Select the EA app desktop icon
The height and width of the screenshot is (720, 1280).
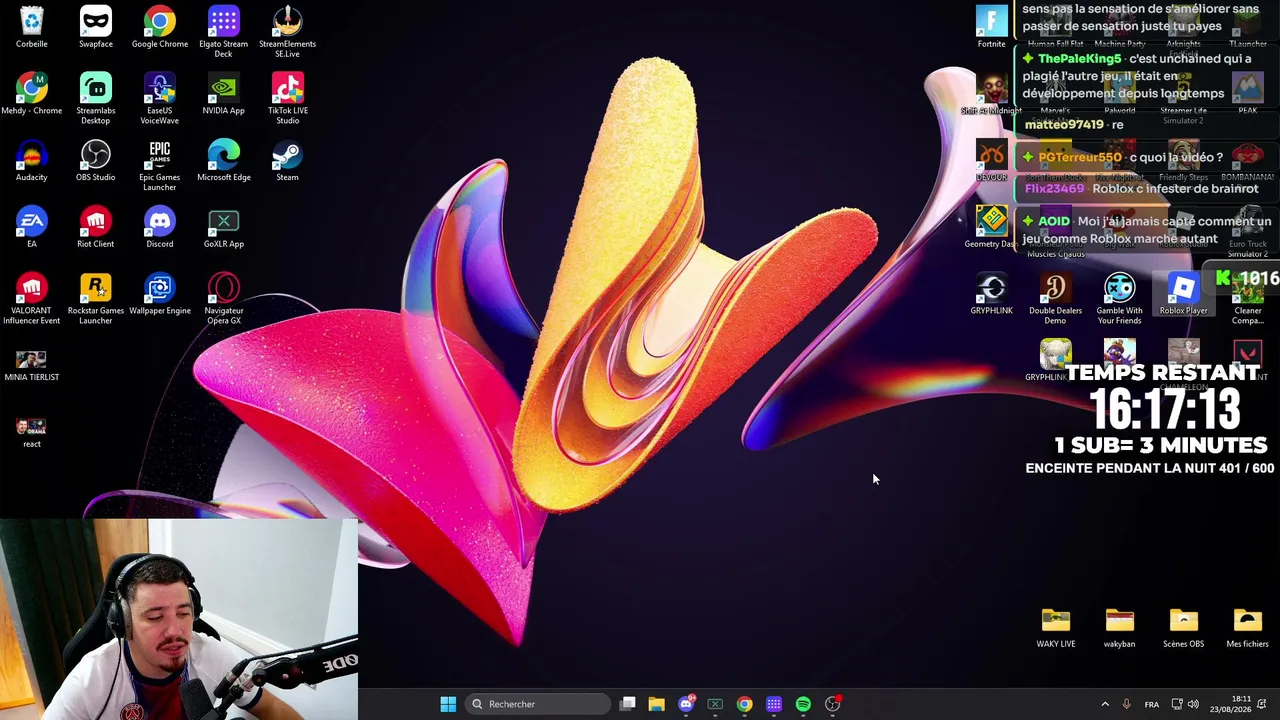32,227
